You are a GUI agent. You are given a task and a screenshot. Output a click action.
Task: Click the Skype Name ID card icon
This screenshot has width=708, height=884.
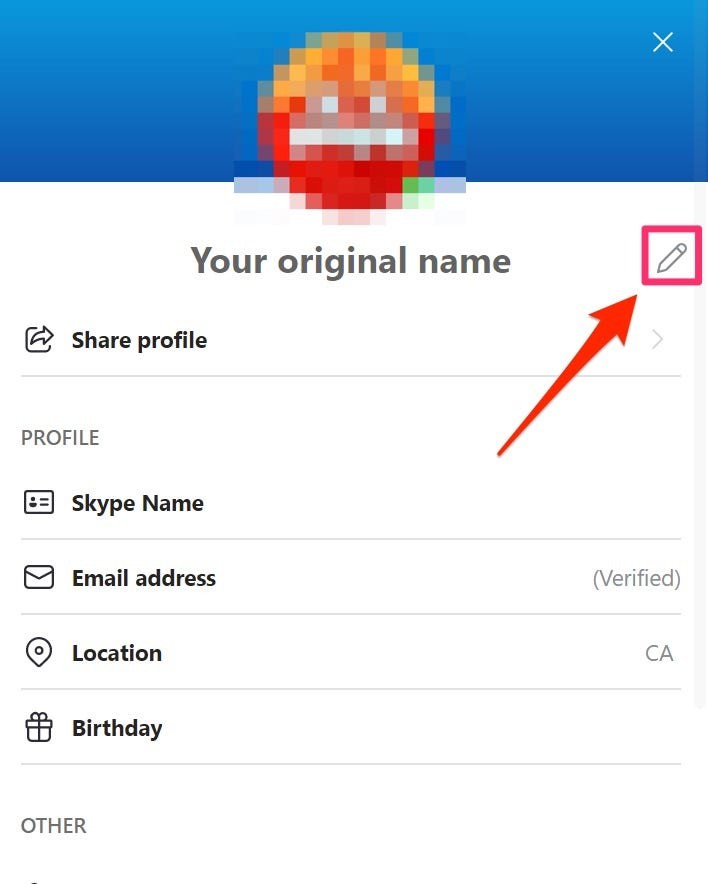(37, 503)
